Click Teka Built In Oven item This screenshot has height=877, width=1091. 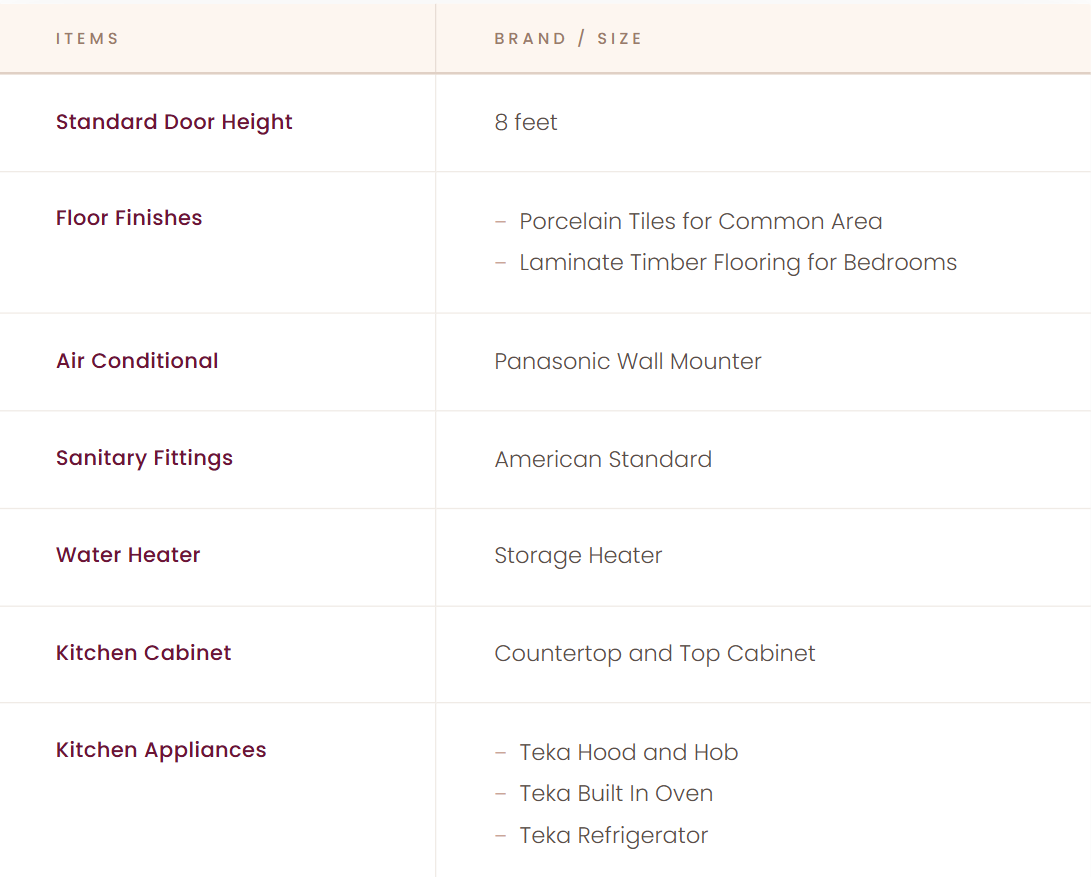[x=616, y=794]
